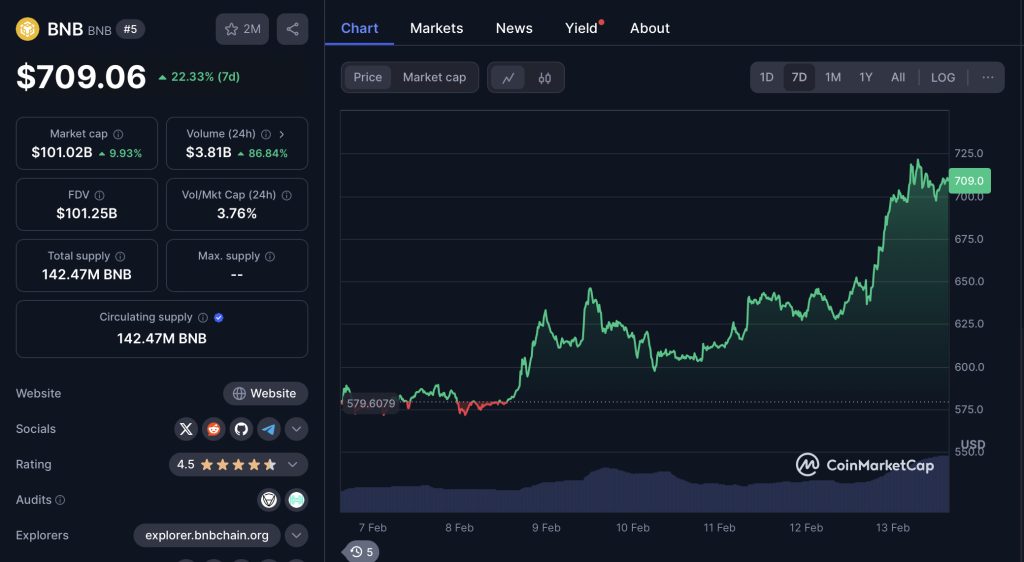Open explorer.bnbchain.org link
Viewport: 1024px width, 562px height.
pyautogui.click(x=207, y=535)
